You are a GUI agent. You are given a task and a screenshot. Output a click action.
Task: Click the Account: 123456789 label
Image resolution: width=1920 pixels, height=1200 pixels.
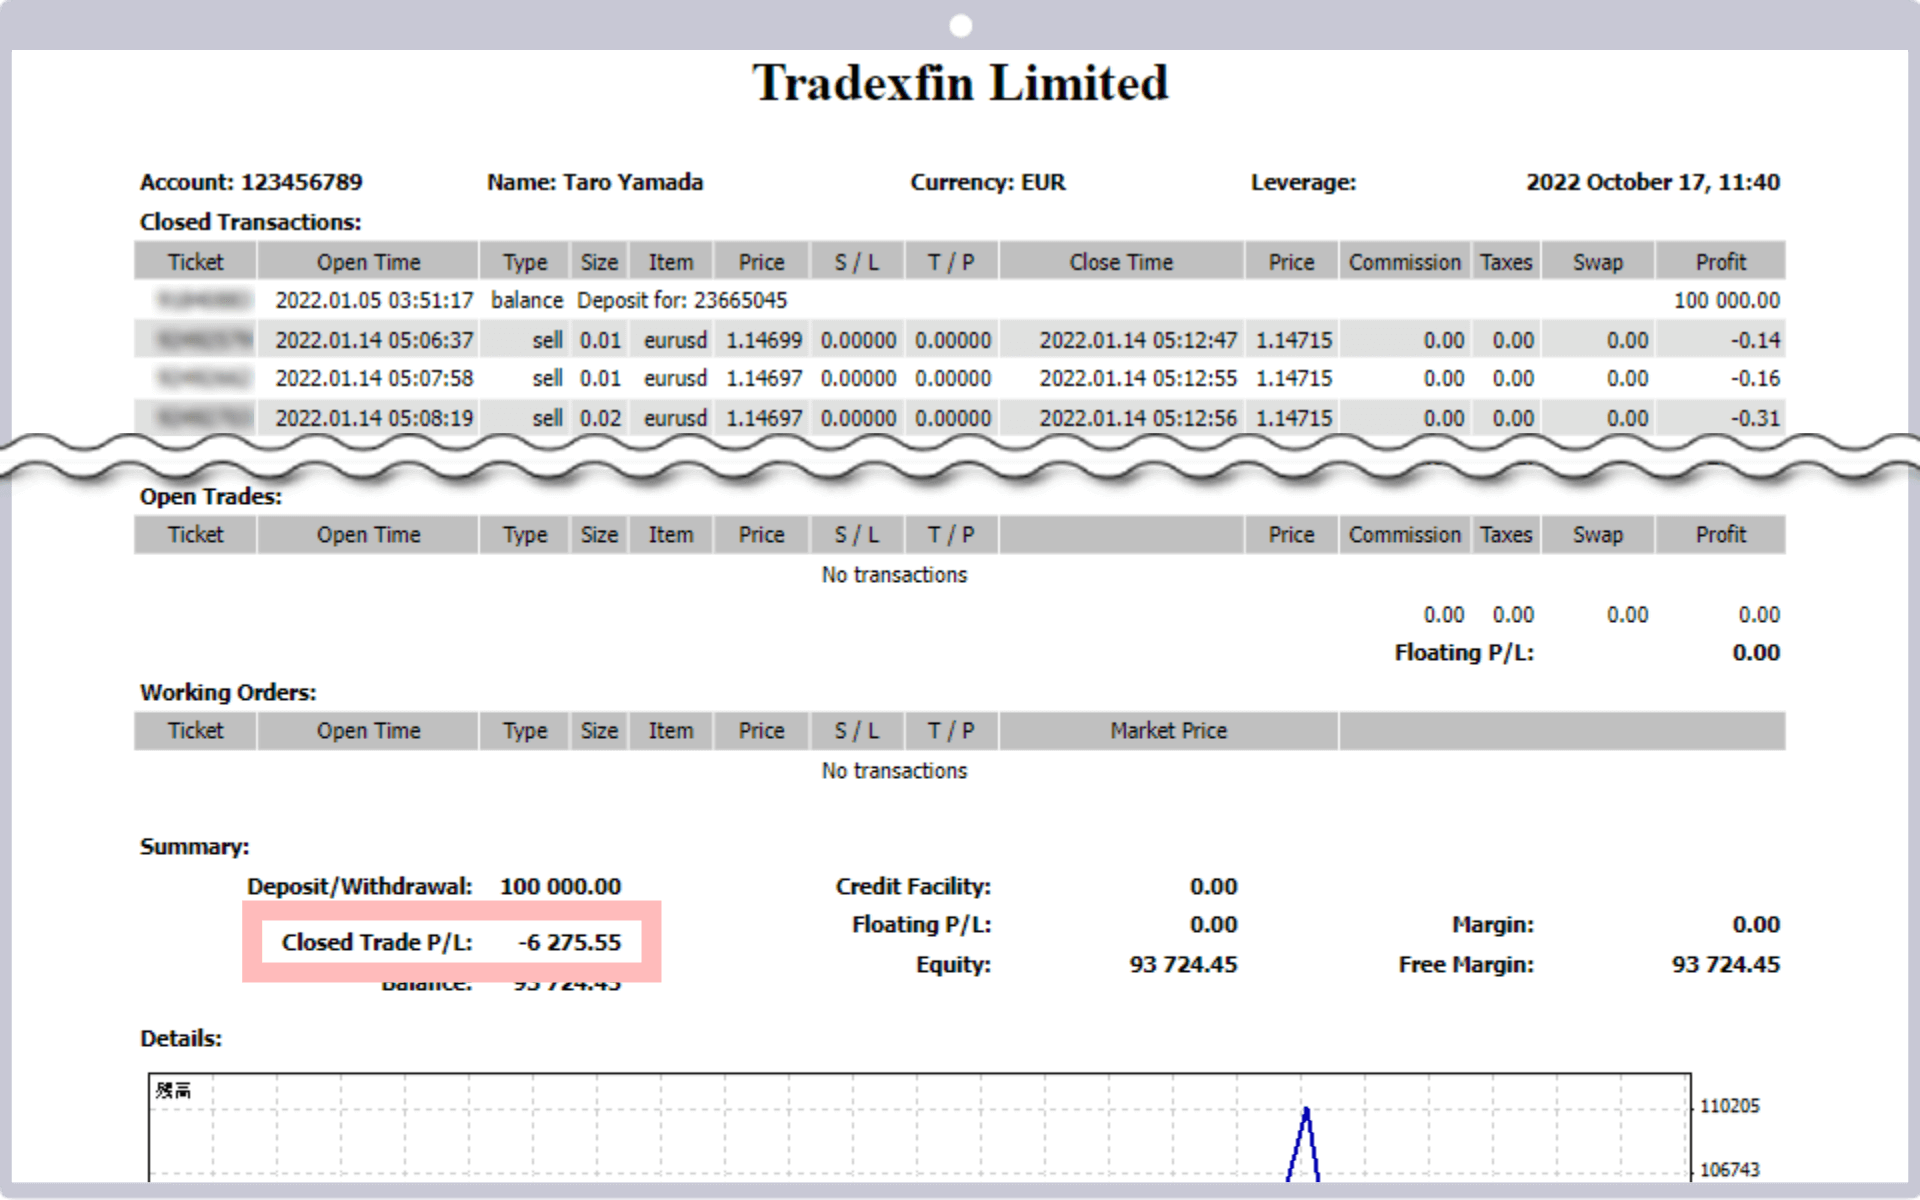(251, 182)
